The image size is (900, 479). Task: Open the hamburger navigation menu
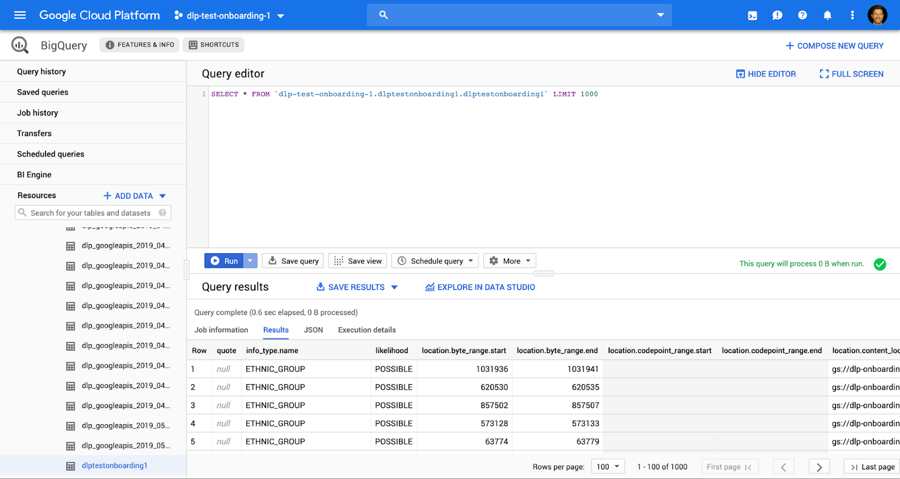click(x=19, y=15)
